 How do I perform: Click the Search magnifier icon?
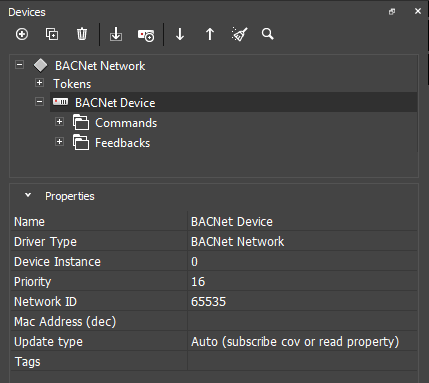point(268,34)
